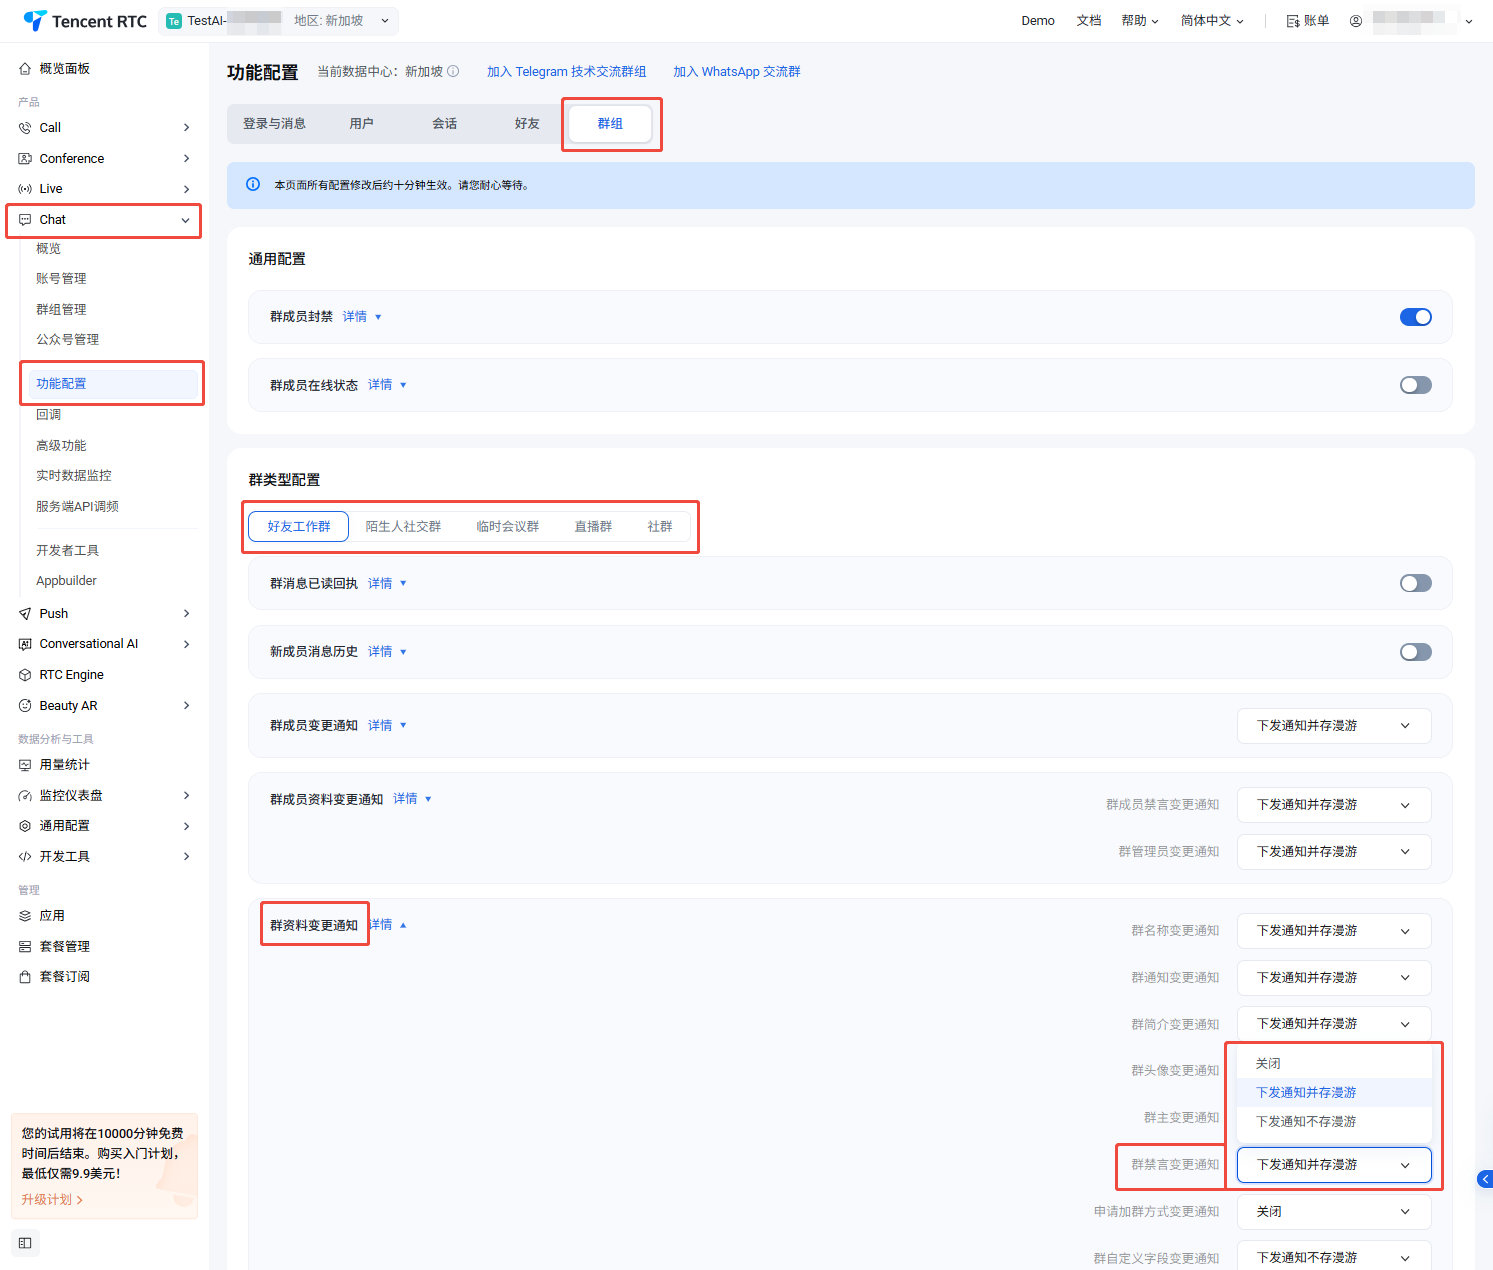Open 加入 Telegram 技术交流群组 link
Viewport: 1493px width, 1270px height.
(x=566, y=72)
